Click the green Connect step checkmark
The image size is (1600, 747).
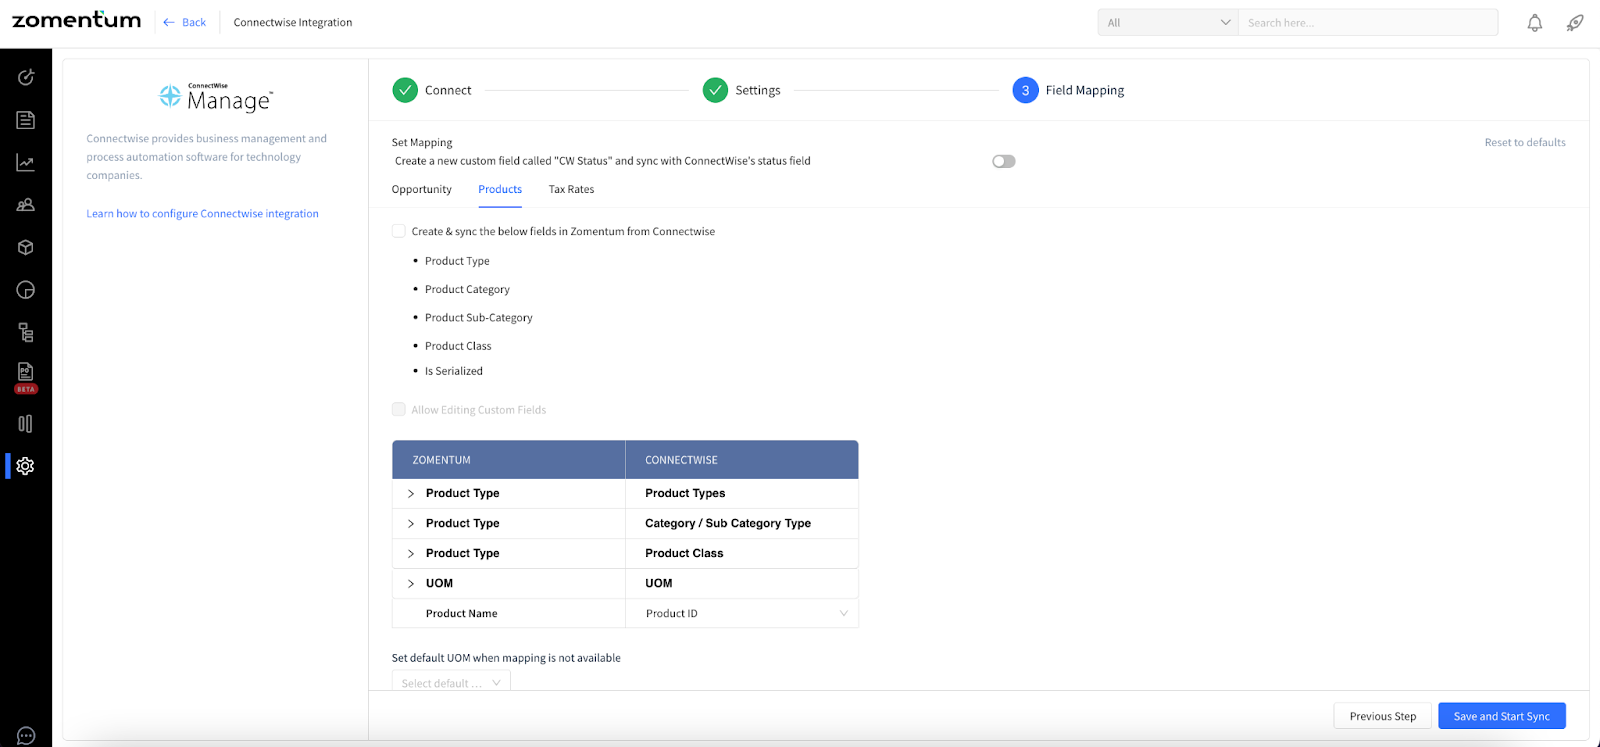pyautogui.click(x=405, y=90)
